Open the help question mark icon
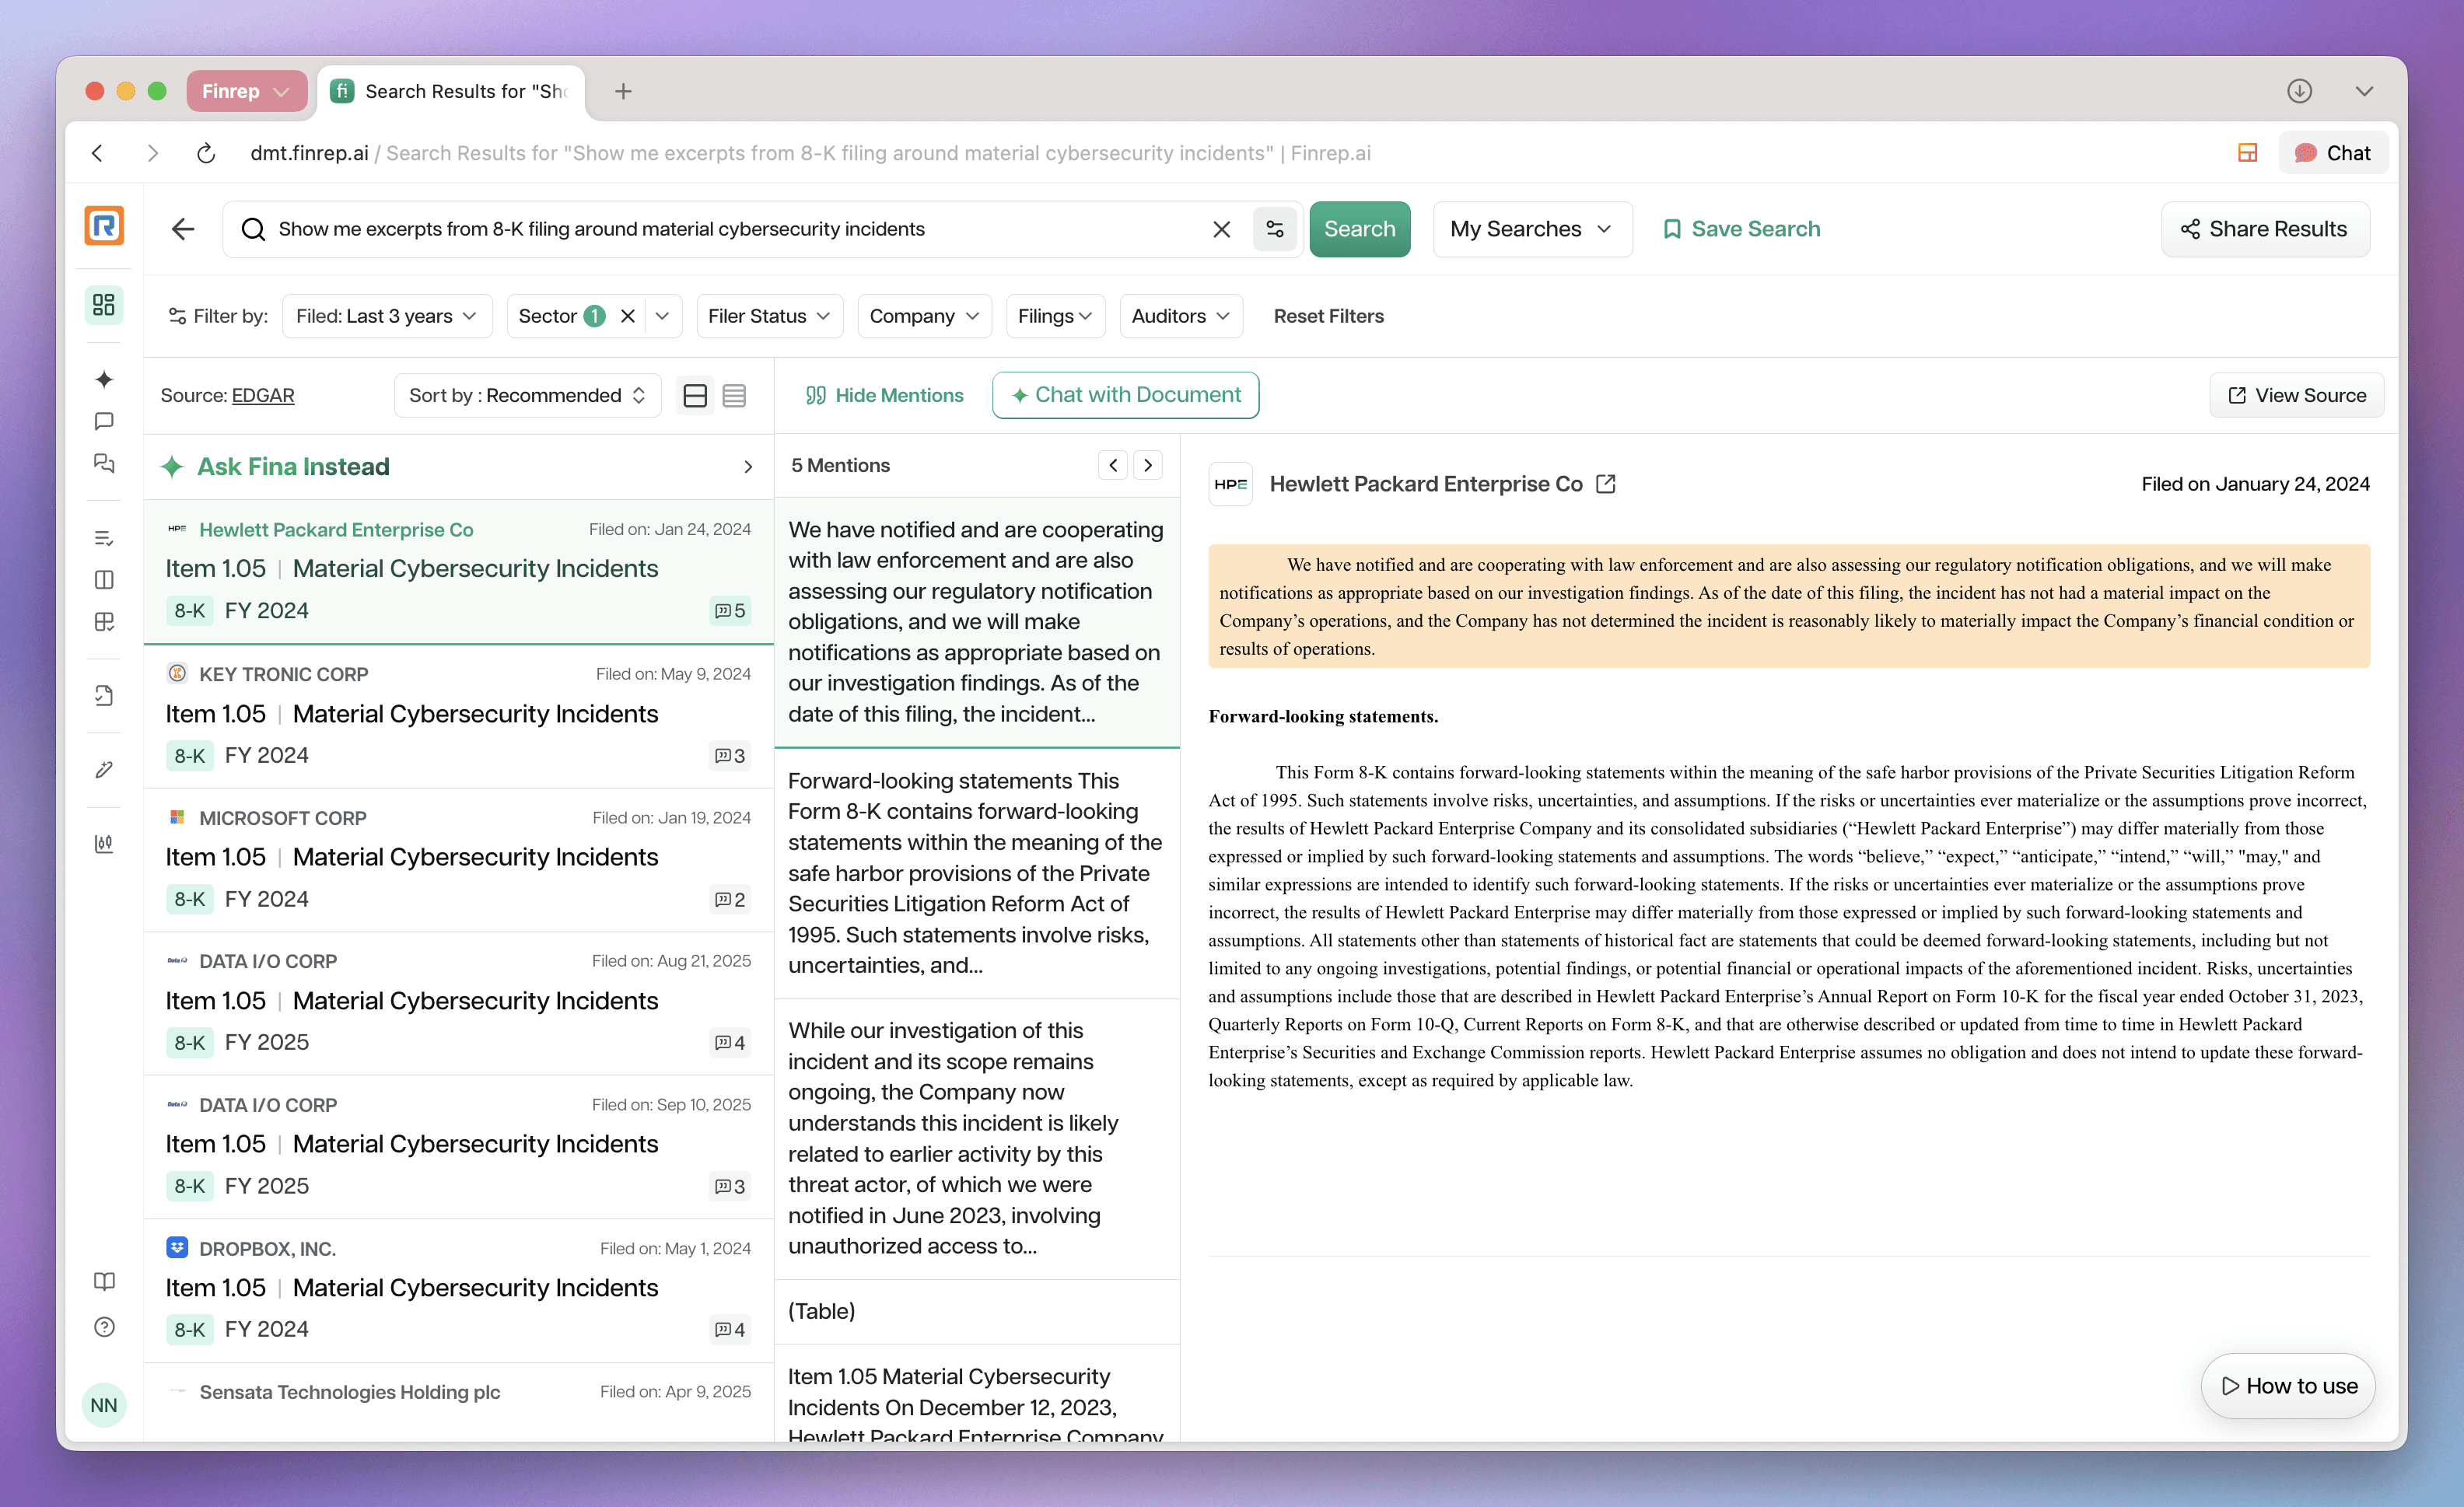Viewport: 2464px width, 1507px height. tap(104, 1327)
